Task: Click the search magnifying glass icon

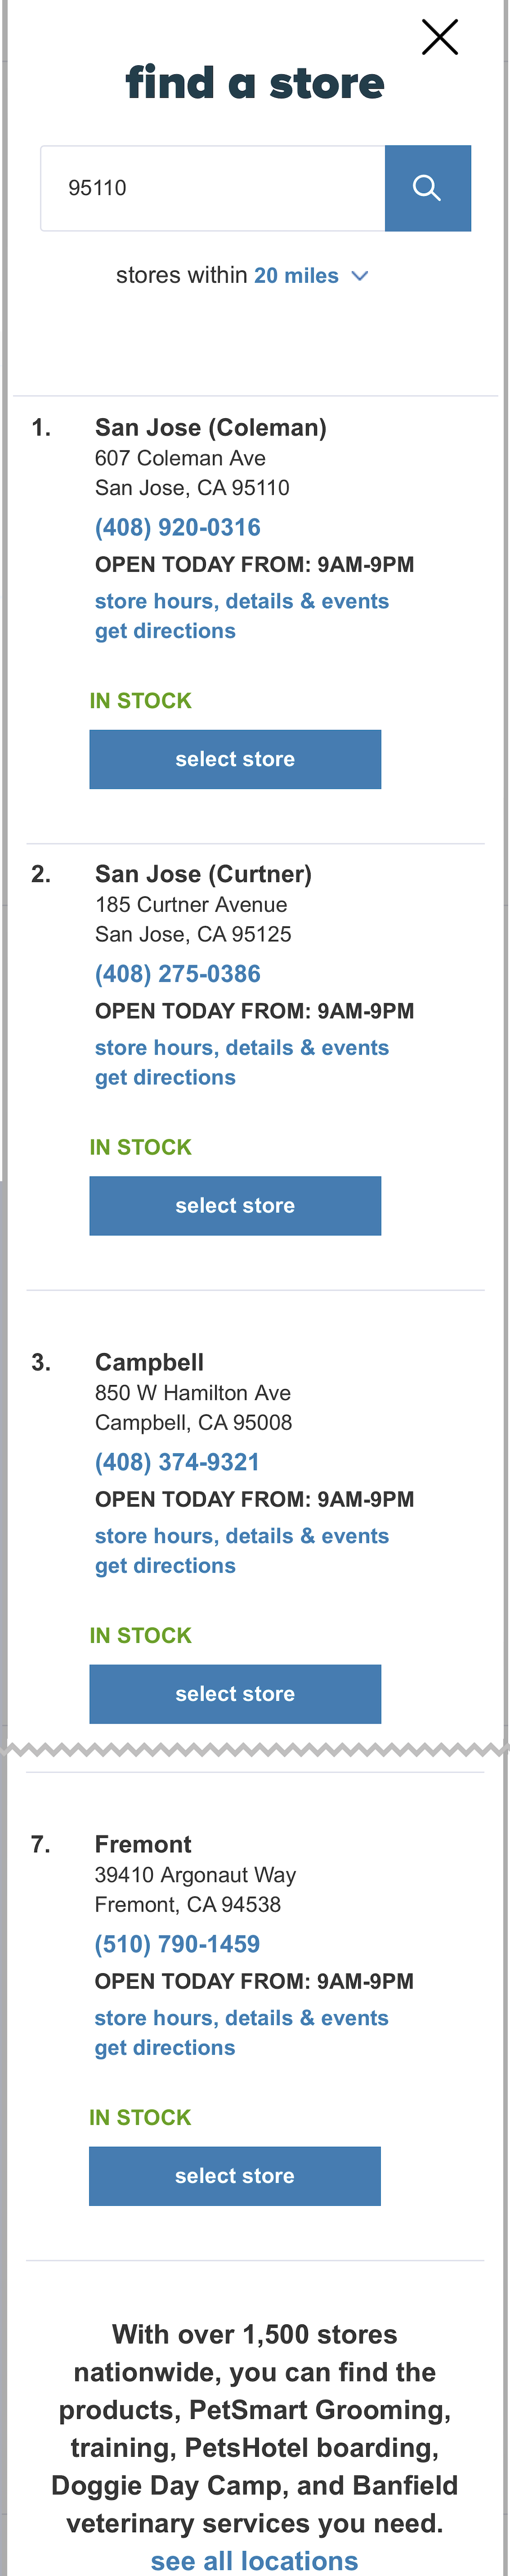Action: (427, 188)
